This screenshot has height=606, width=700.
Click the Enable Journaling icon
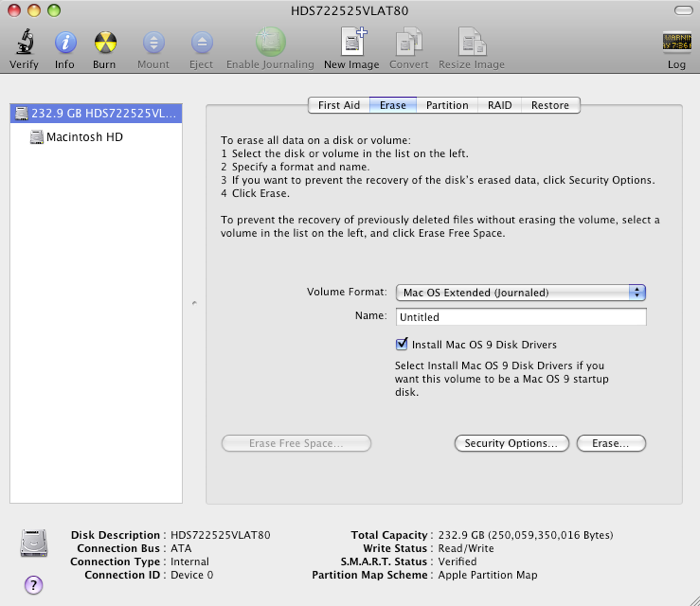pos(270,42)
